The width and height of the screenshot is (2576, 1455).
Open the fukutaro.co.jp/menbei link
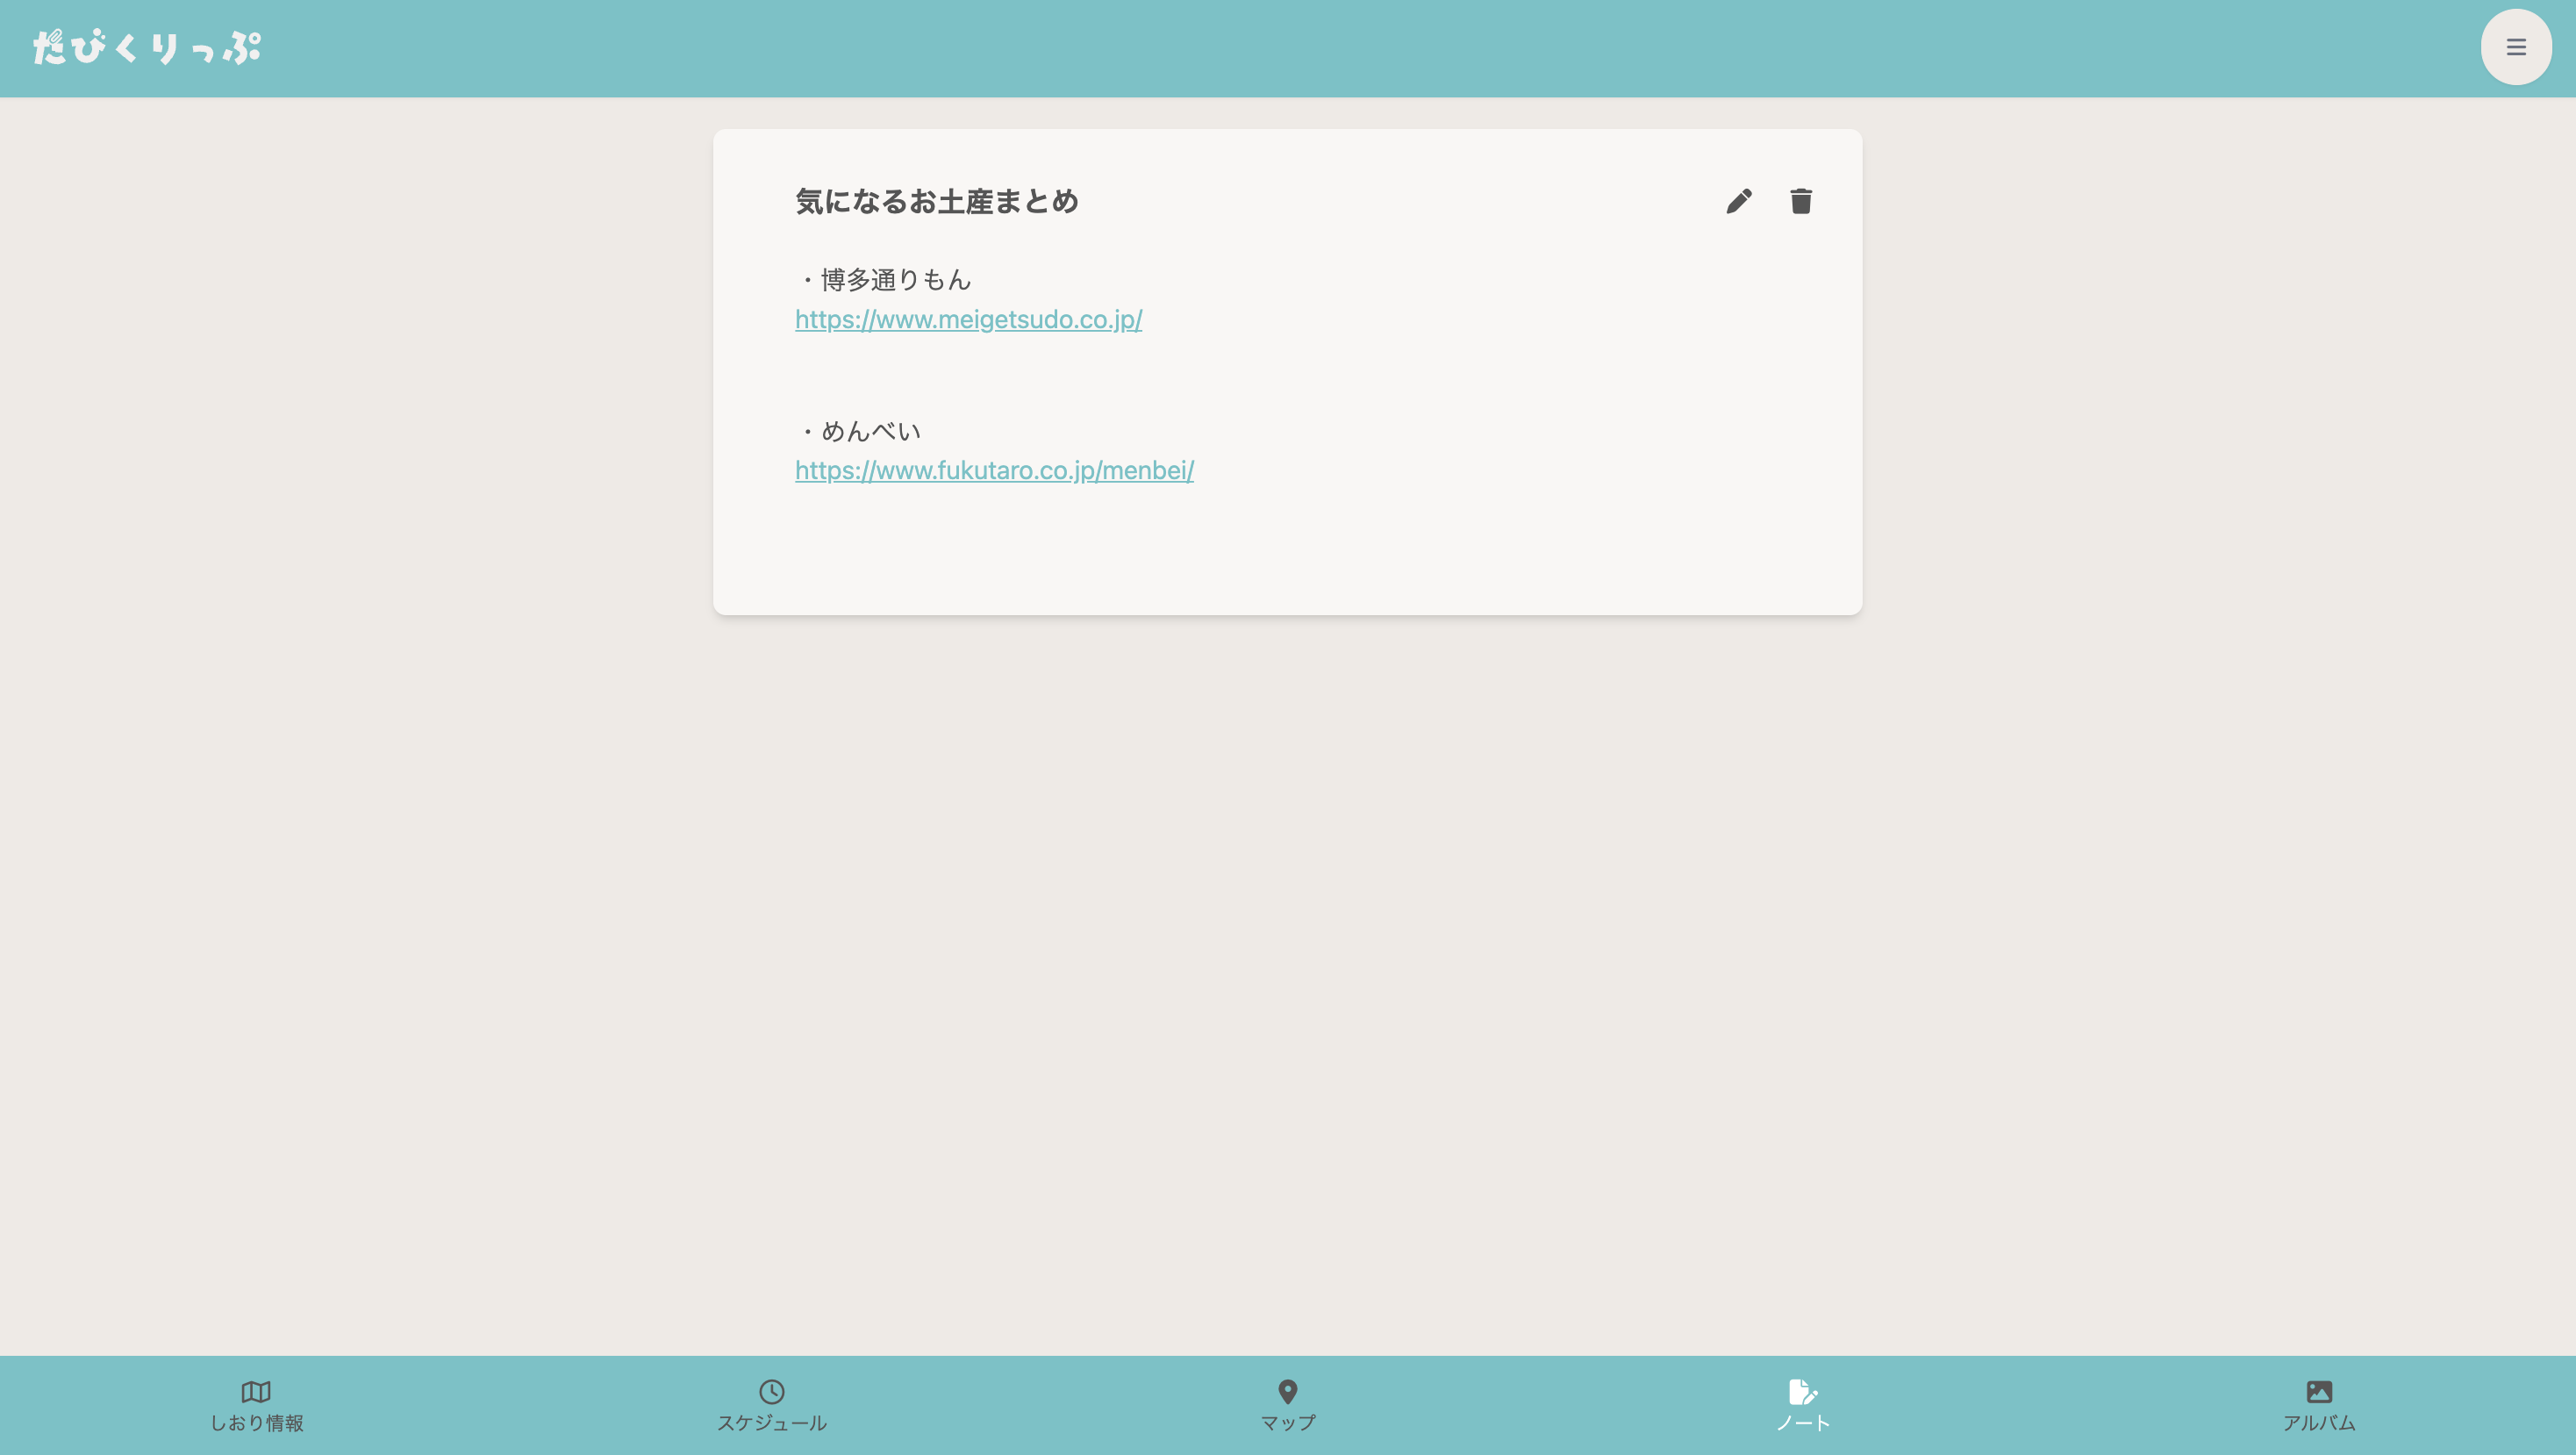point(994,471)
